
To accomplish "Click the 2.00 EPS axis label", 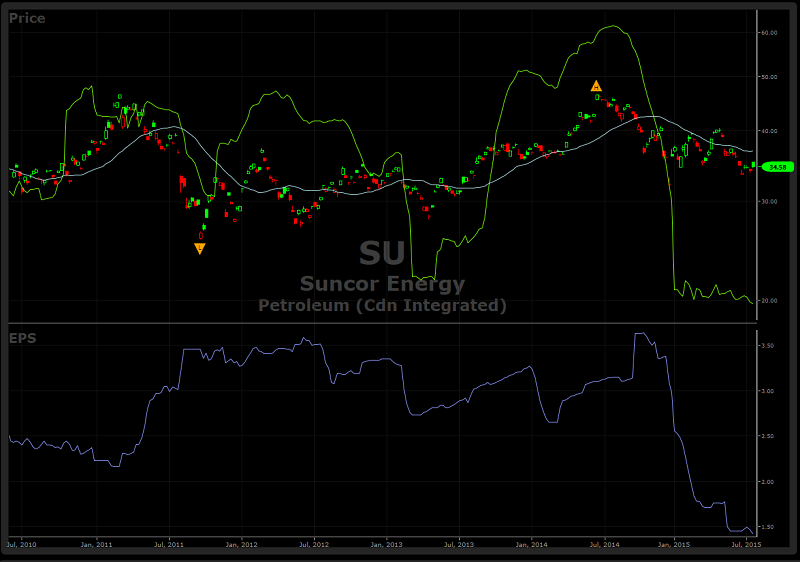I will coord(767,482).
